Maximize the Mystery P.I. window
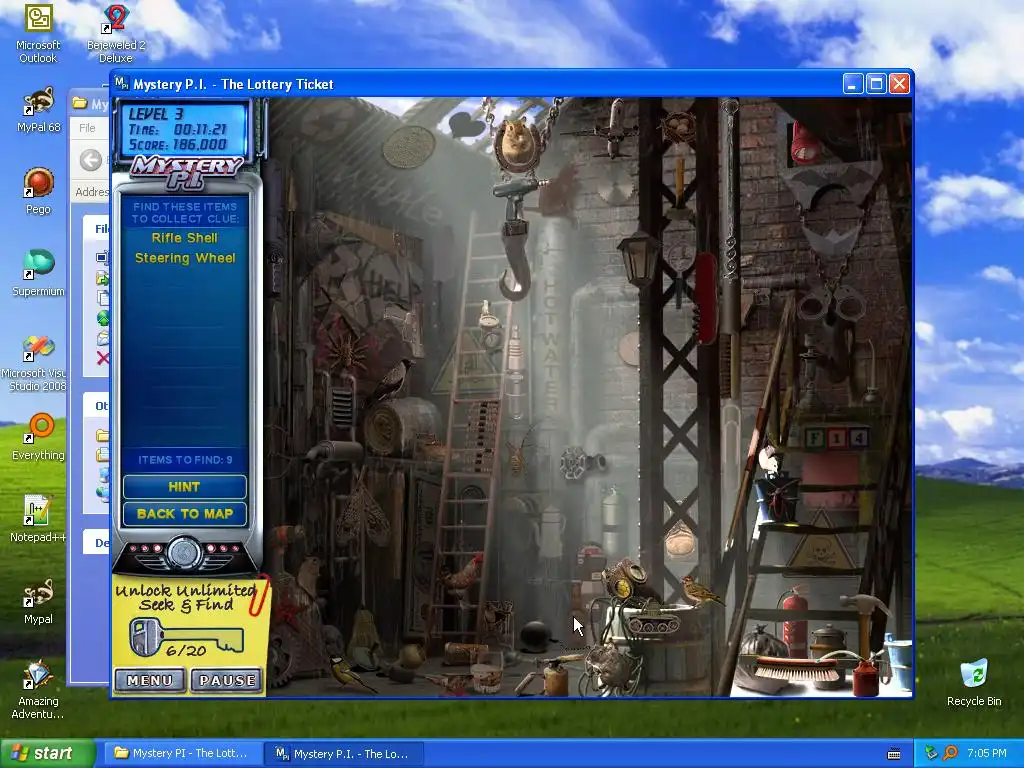The image size is (1024, 768). pos(876,84)
